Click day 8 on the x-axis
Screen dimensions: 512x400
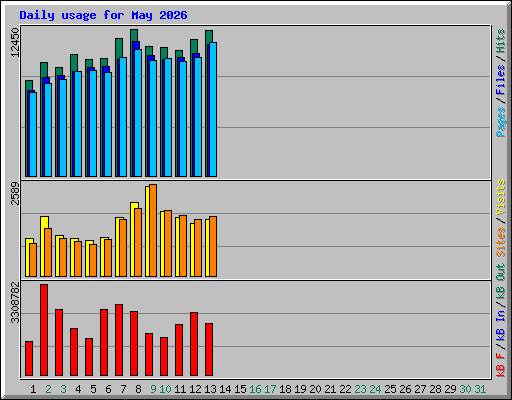pos(138,389)
